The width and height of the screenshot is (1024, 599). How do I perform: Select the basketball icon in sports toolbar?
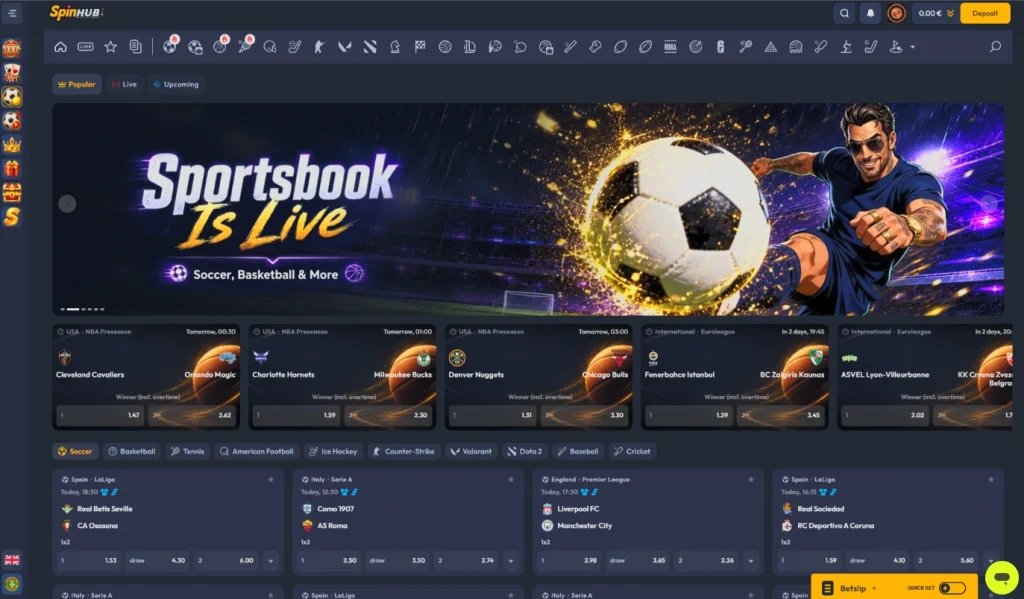pyautogui.click(x=220, y=46)
